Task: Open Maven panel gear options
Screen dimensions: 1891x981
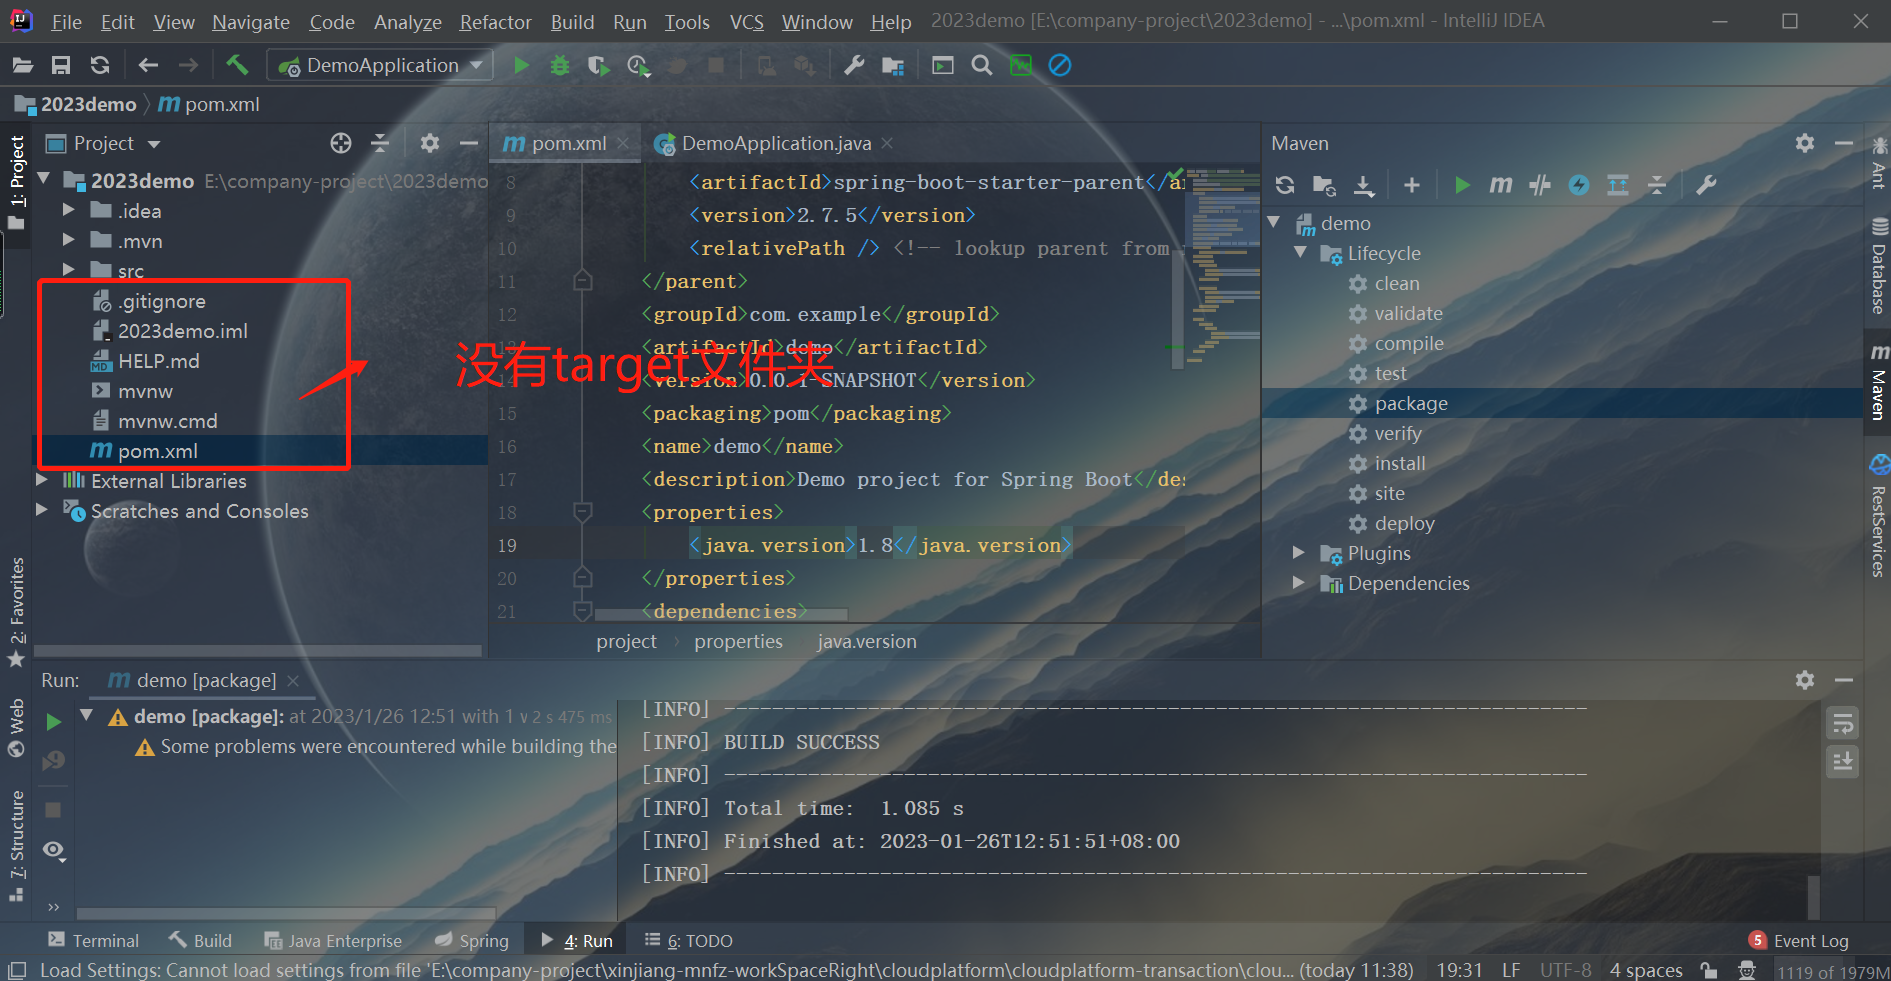Action: tap(1805, 143)
